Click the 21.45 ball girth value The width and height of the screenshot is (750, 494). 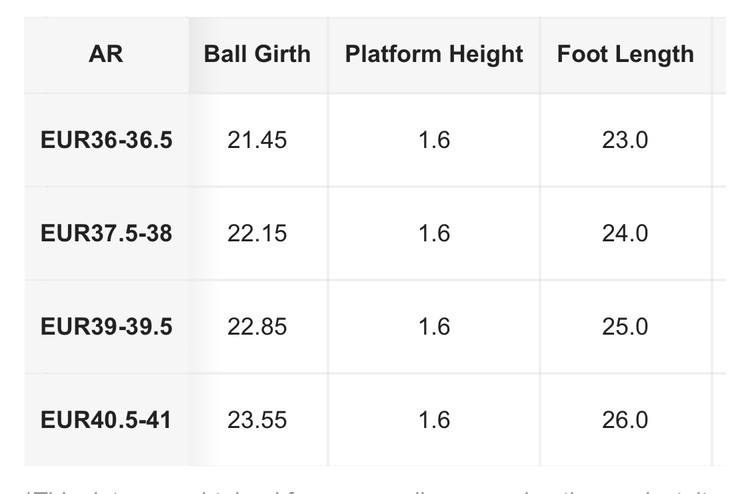click(x=257, y=140)
